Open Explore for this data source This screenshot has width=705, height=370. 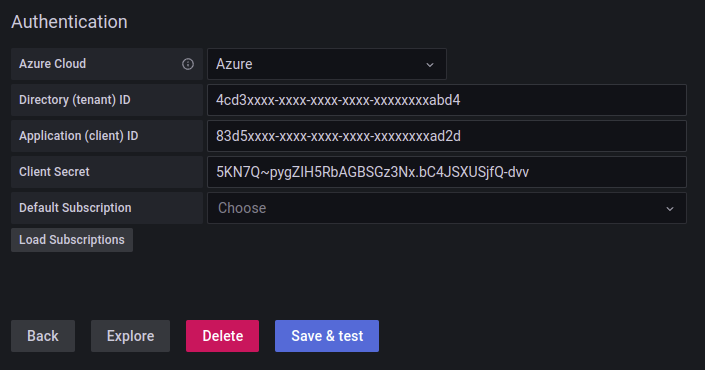tap(130, 336)
